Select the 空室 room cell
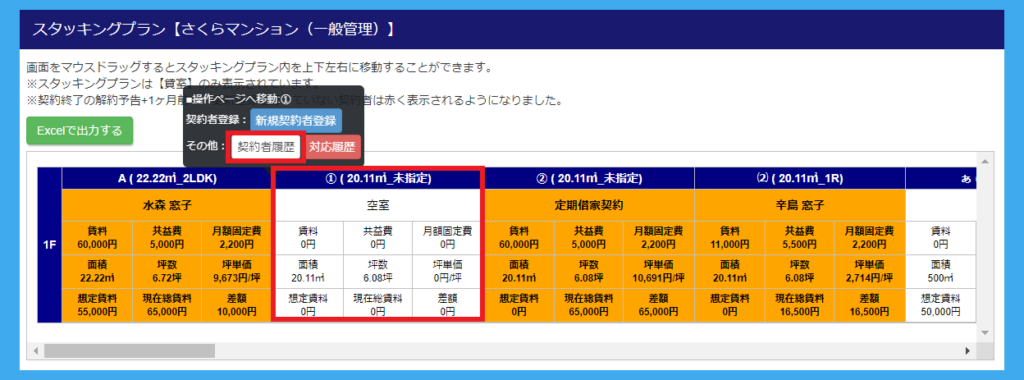Viewport: 1024px width, 380px height. 377,205
